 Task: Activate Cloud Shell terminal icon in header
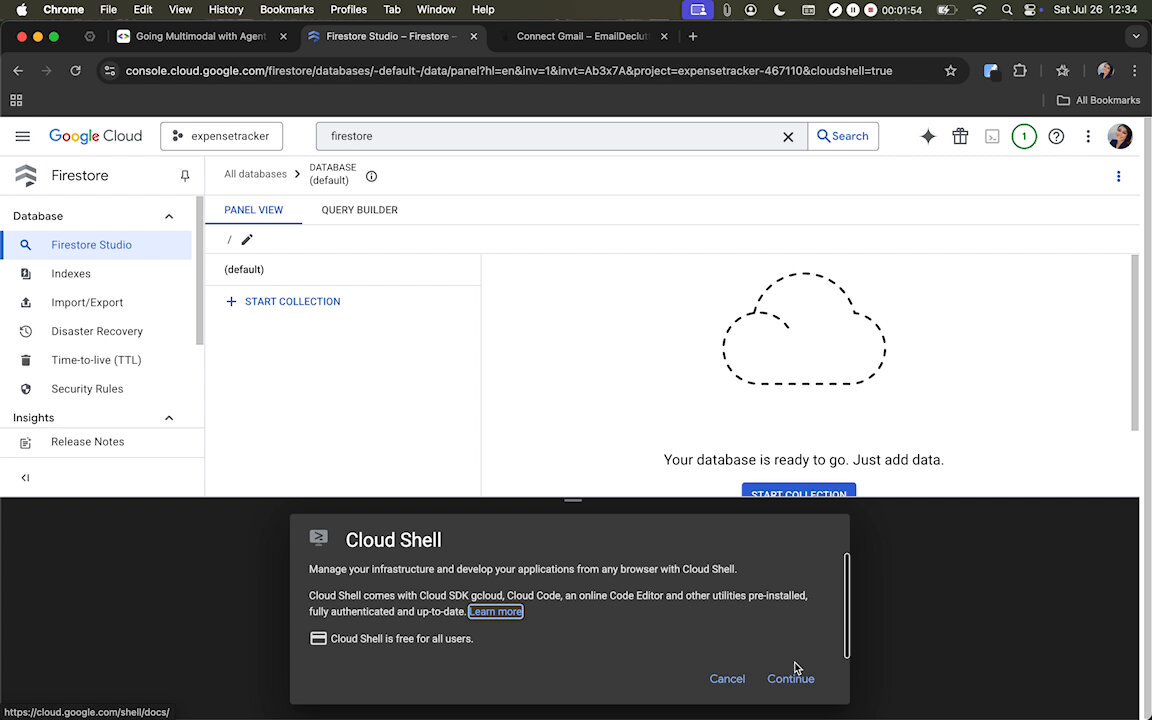pyautogui.click(x=992, y=137)
